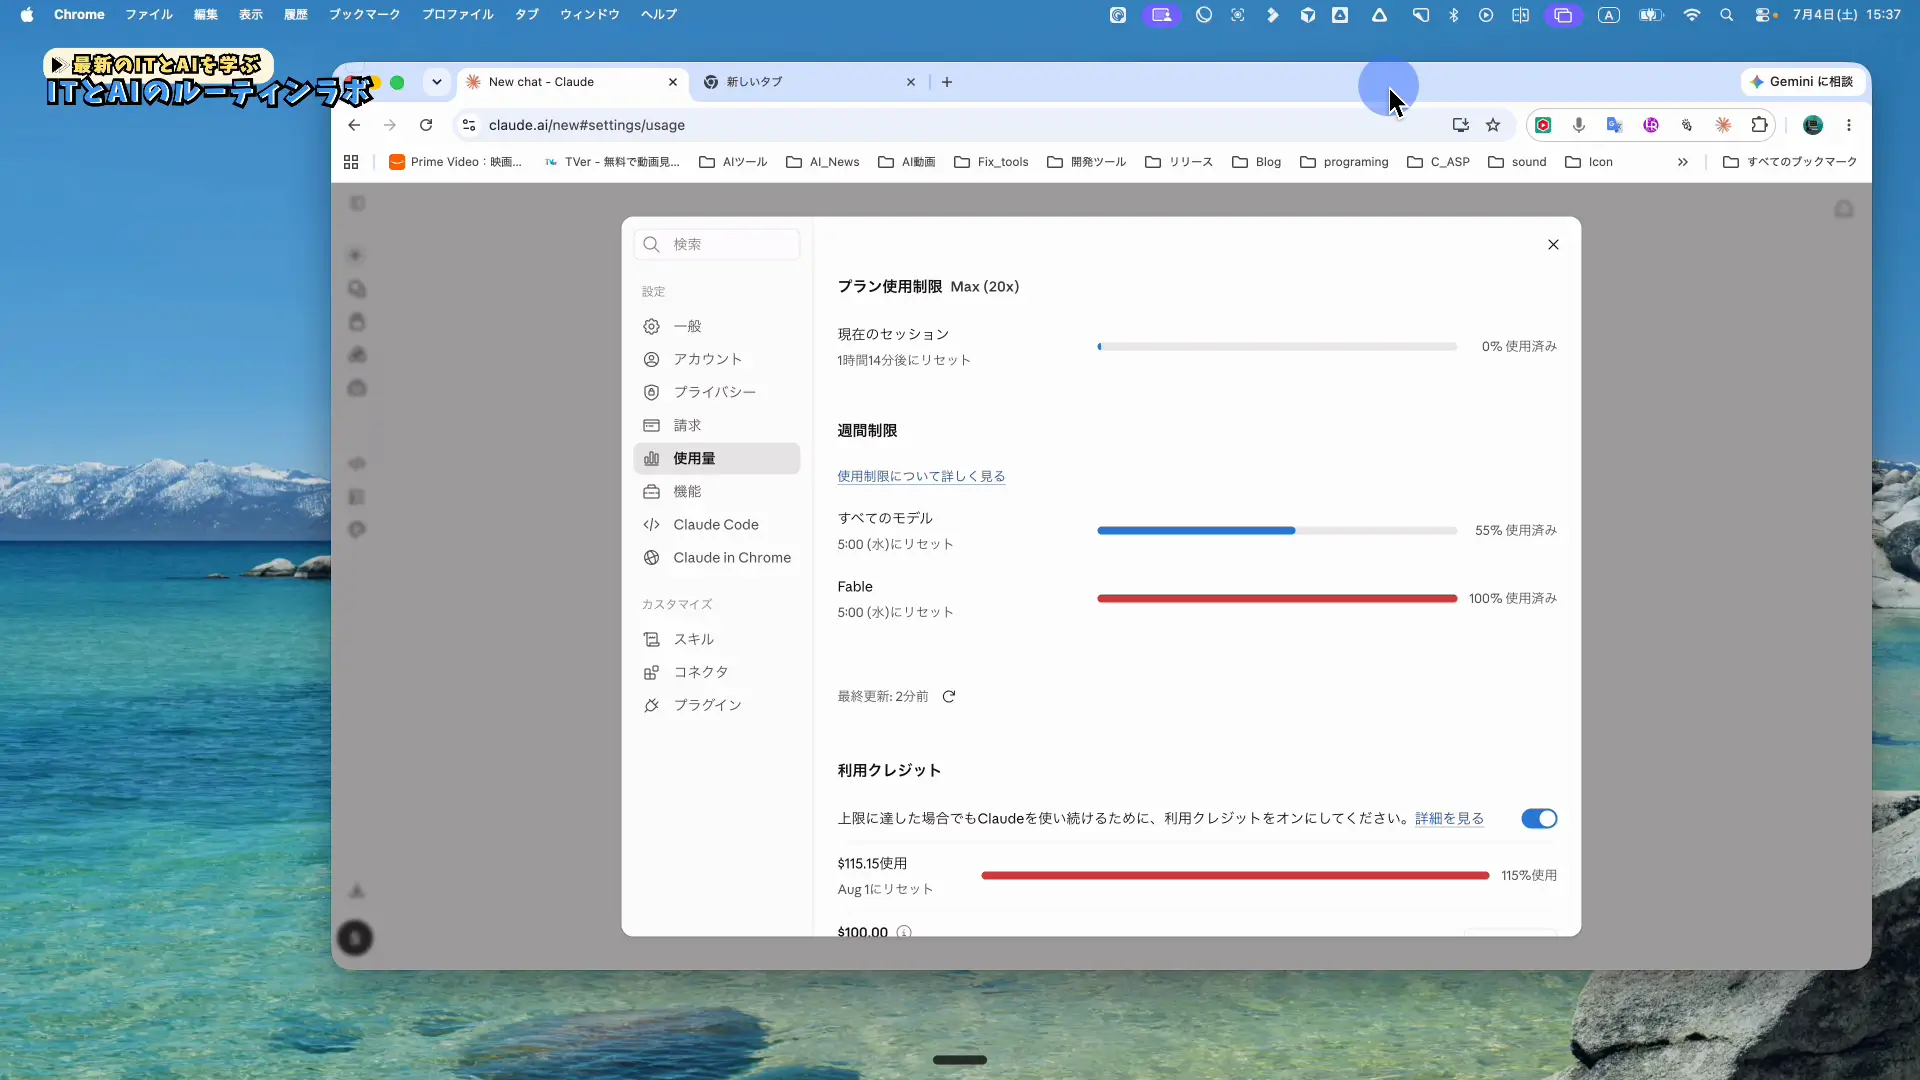Click the settings search field

pos(717,244)
